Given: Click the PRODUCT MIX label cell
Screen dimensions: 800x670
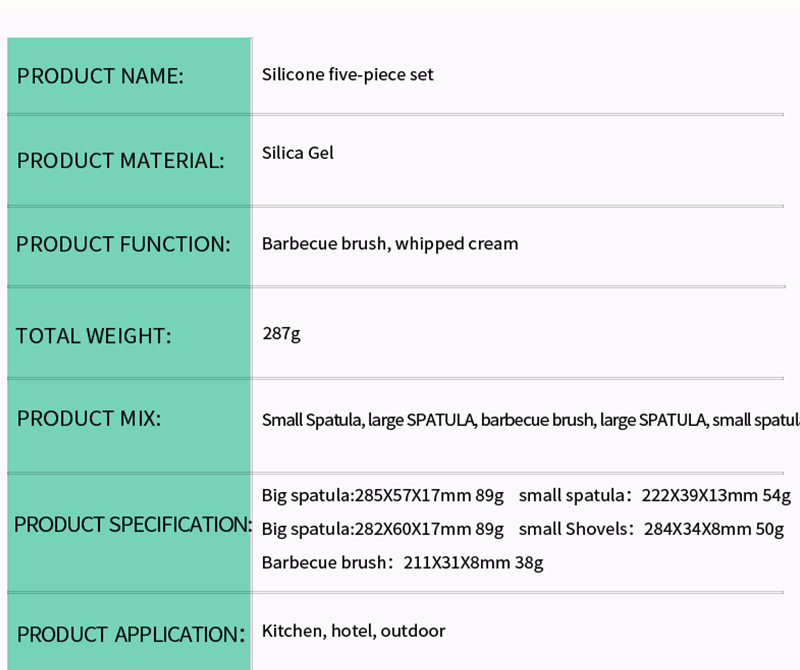Looking at the screenshot, I should tap(89, 418).
